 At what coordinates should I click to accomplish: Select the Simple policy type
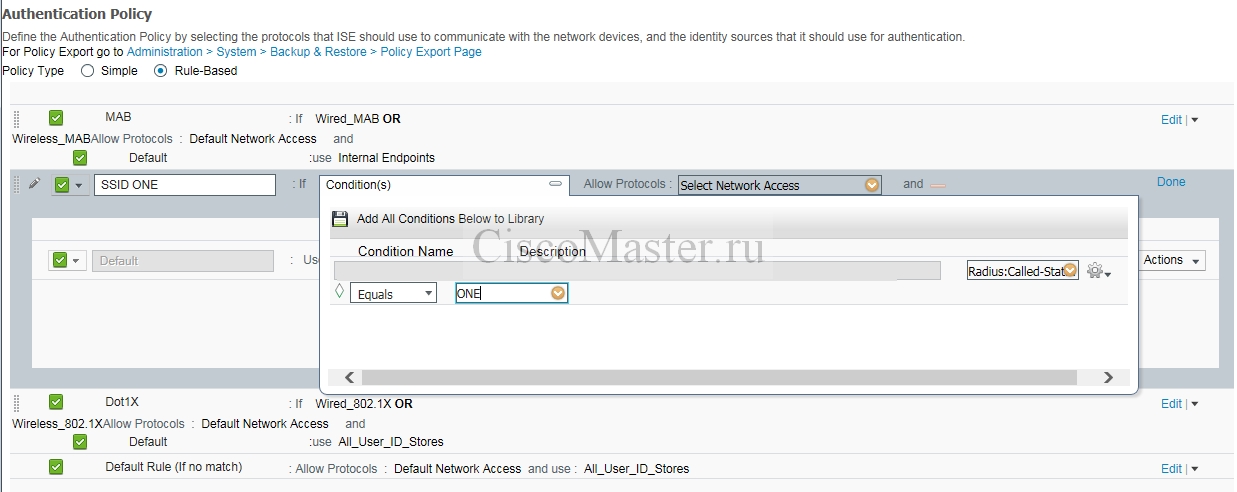tap(87, 71)
